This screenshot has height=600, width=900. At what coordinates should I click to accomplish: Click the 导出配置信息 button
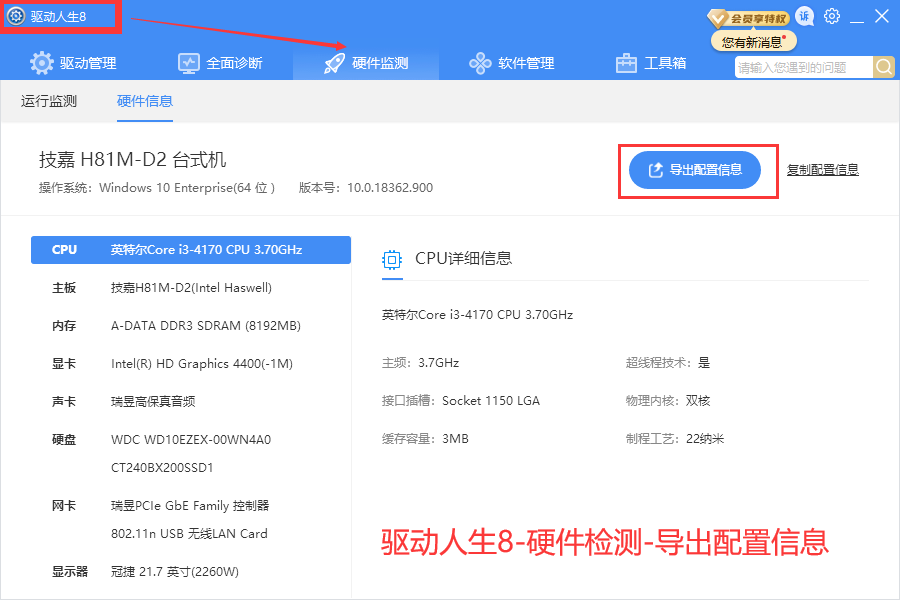coord(695,170)
